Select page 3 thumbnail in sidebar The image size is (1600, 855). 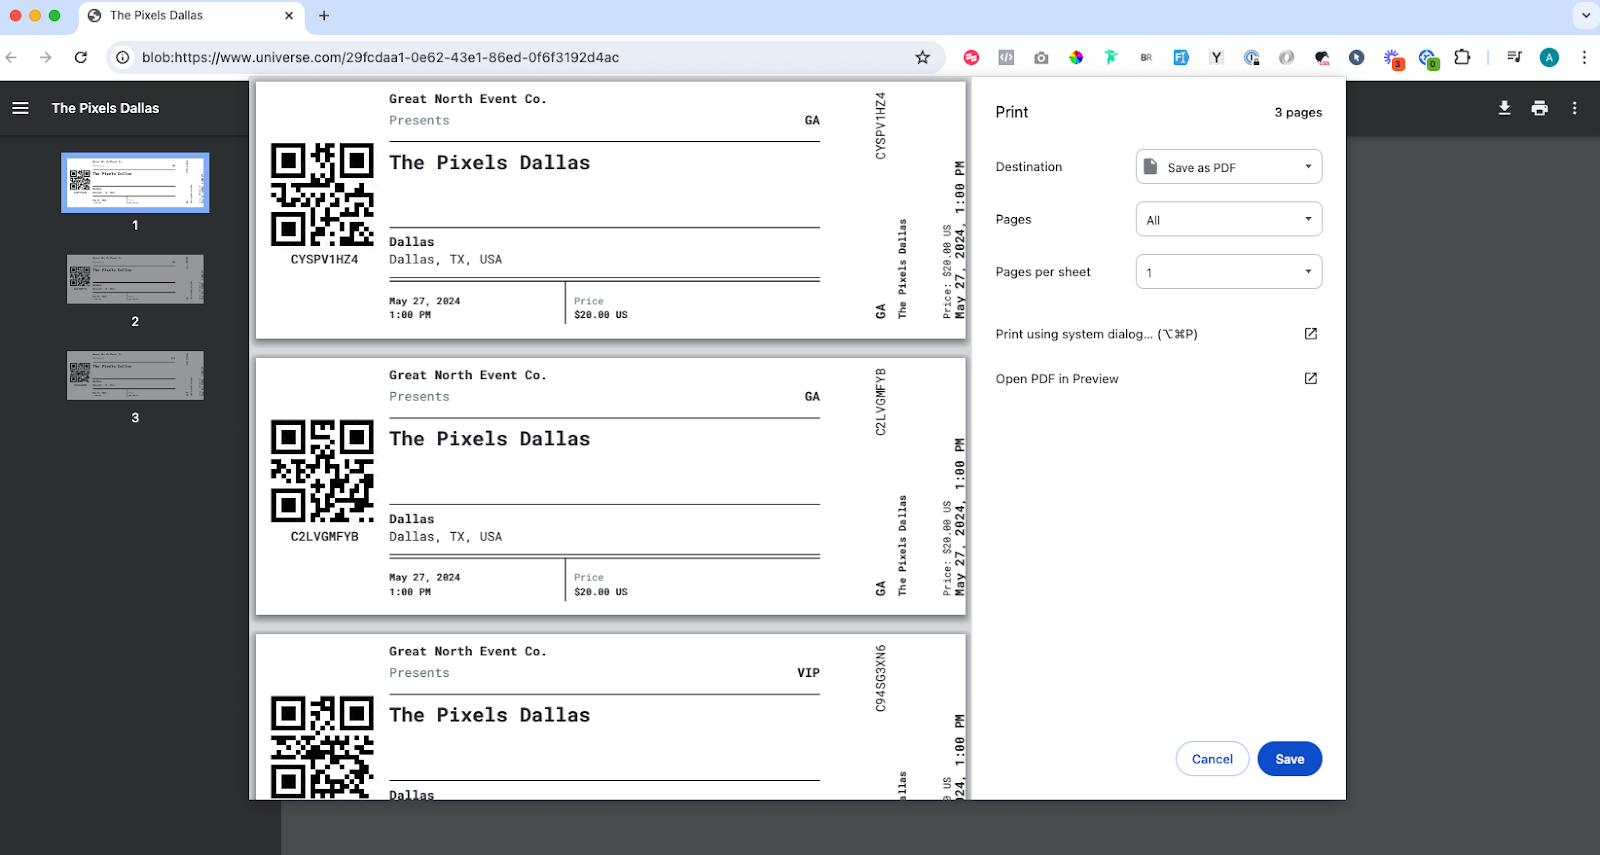click(135, 375)
